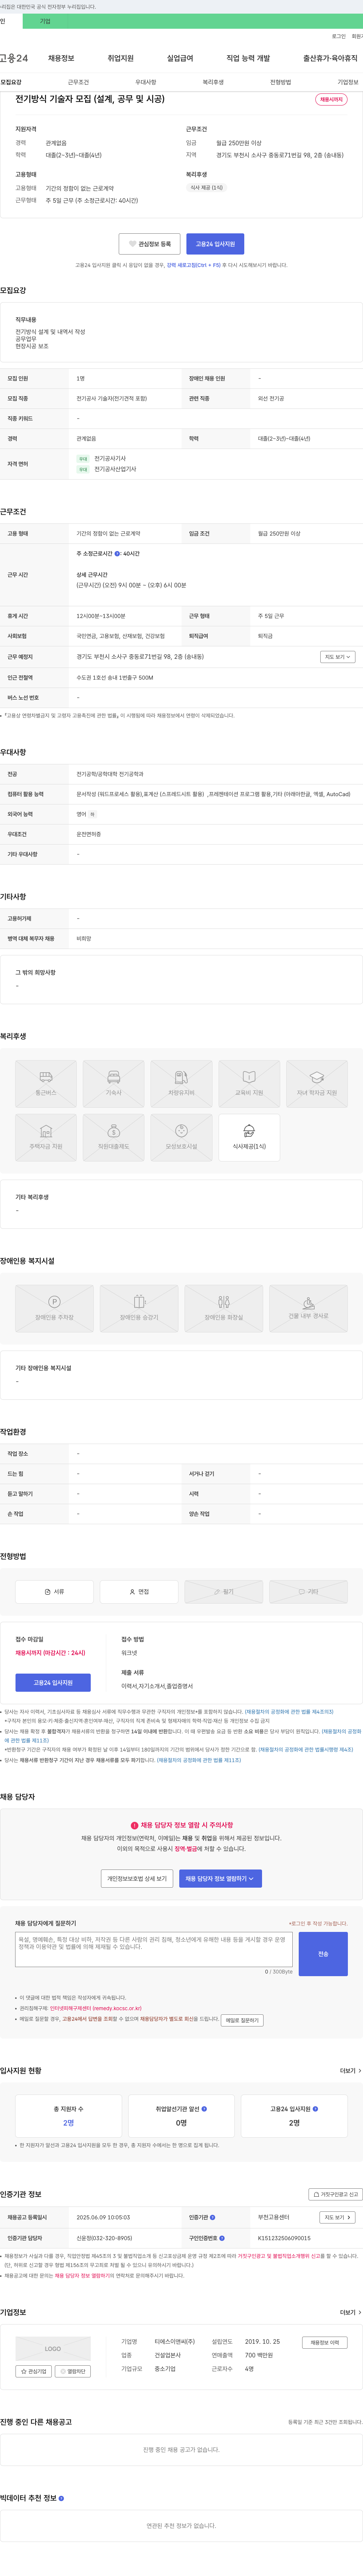Image resolution: width=363 pixels, height=2576 pixels.
Task: Click the 식사제공(1식) welfare icon
Action: pyautogui.click(x=249, y=1137)
